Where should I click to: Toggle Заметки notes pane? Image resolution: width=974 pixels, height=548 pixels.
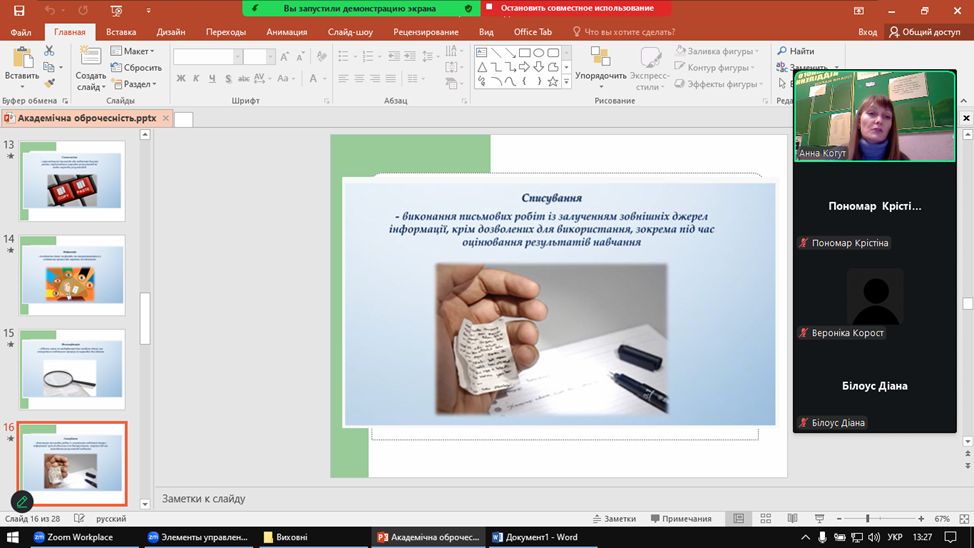(x=612, y=519)
